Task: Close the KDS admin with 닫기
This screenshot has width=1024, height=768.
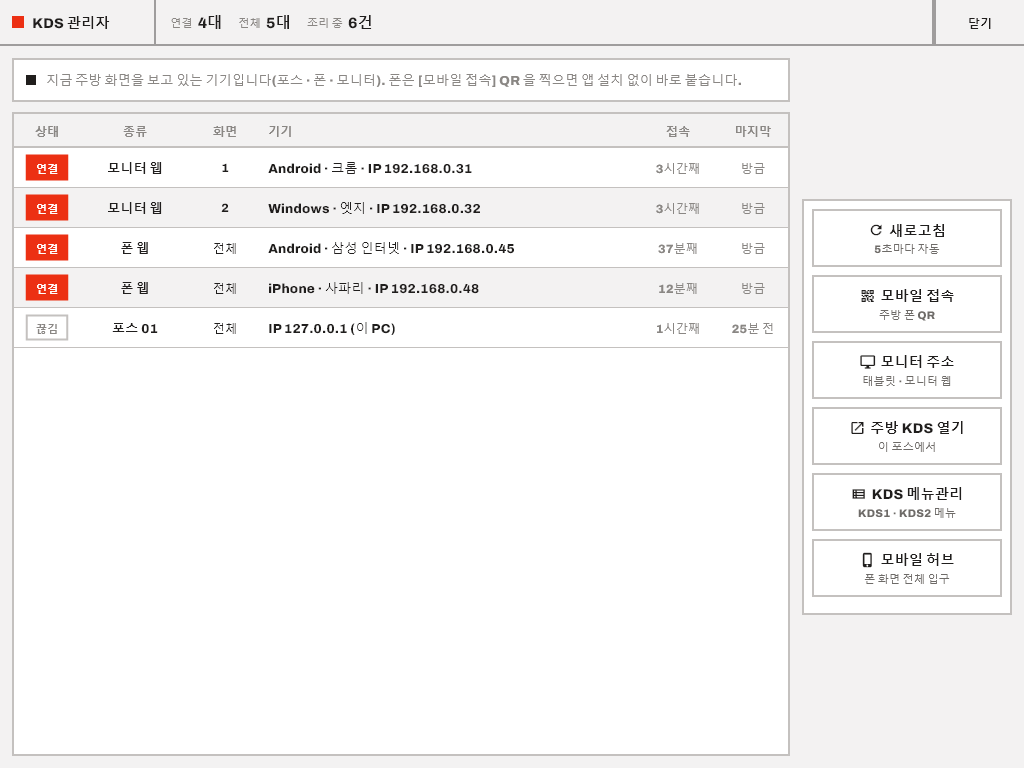Action: pyautogui.click(x=980, y=23)
